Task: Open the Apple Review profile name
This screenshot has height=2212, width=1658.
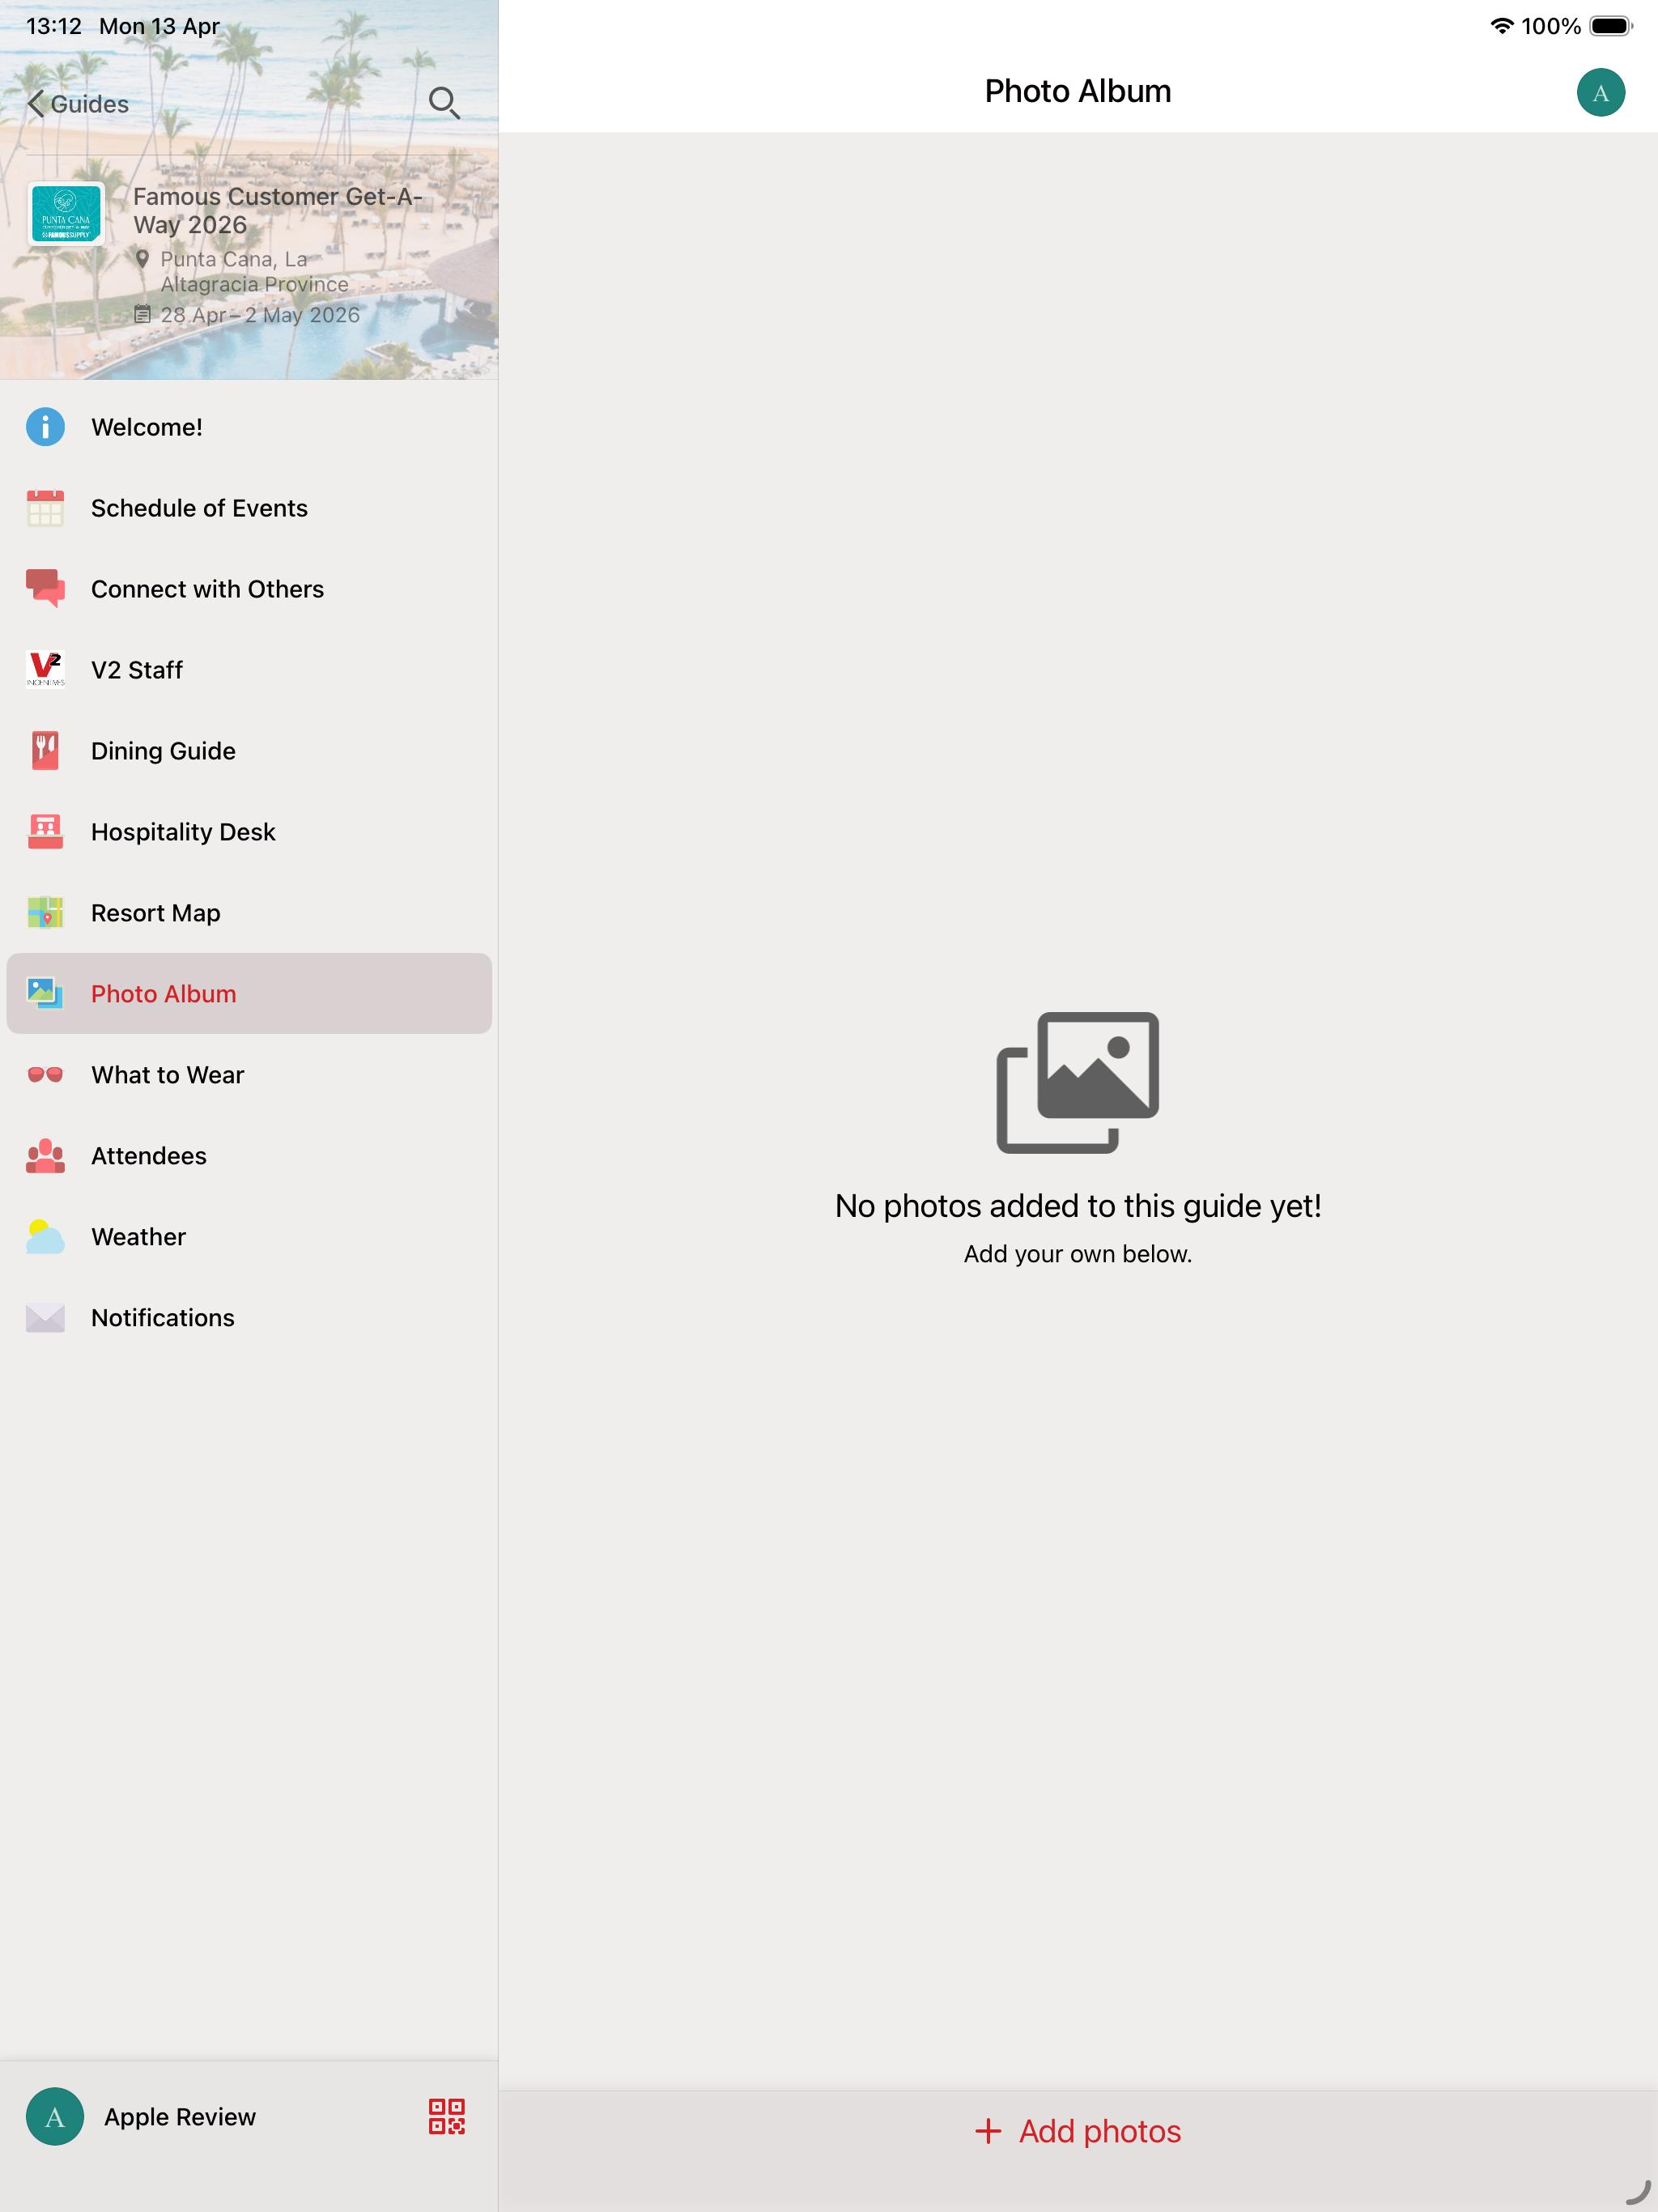Action: click(180, 2117)
